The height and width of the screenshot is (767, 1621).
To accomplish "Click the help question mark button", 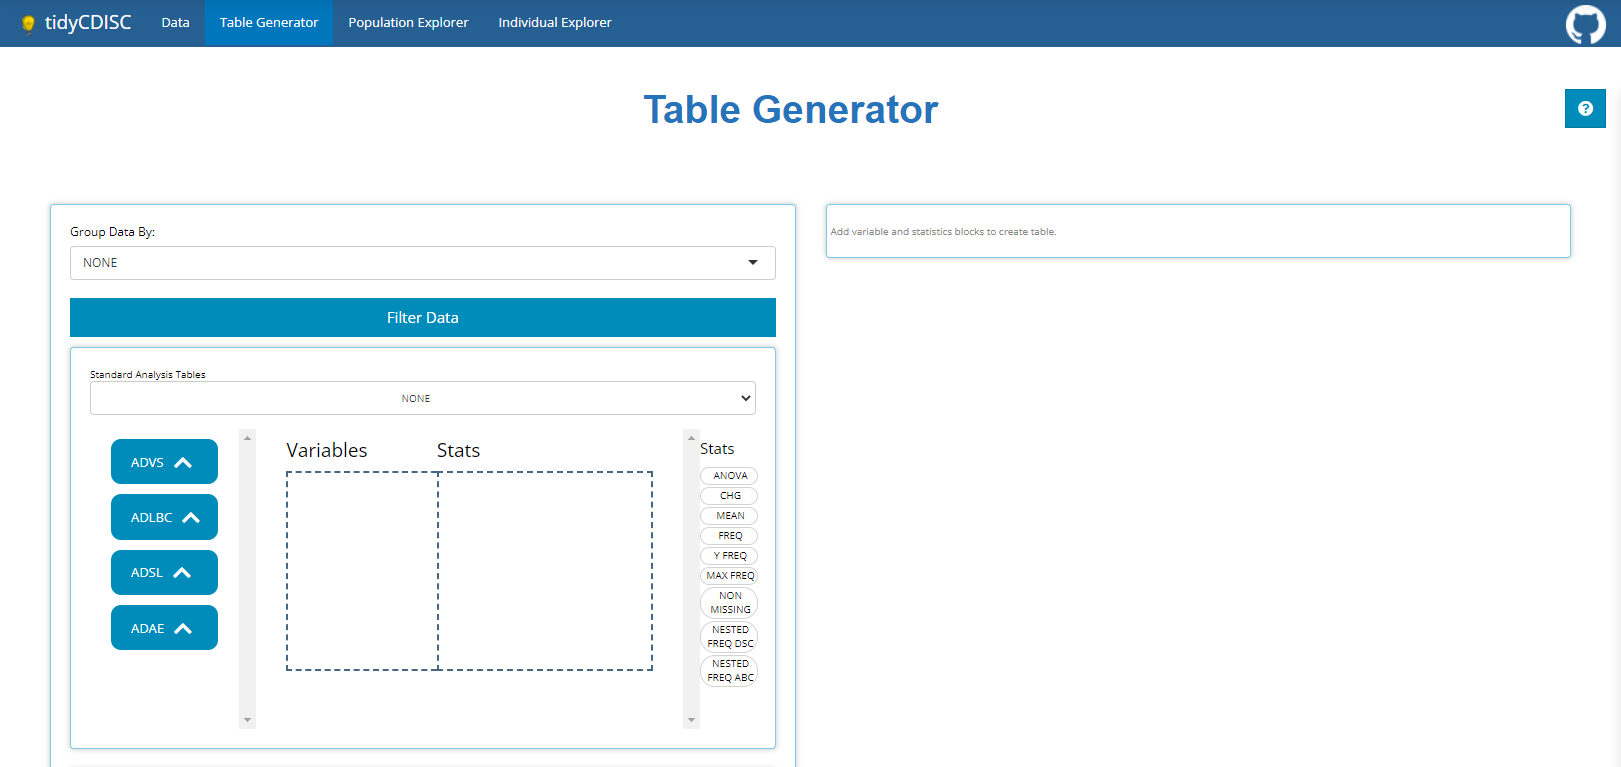I will click(x=1585, y=109).
